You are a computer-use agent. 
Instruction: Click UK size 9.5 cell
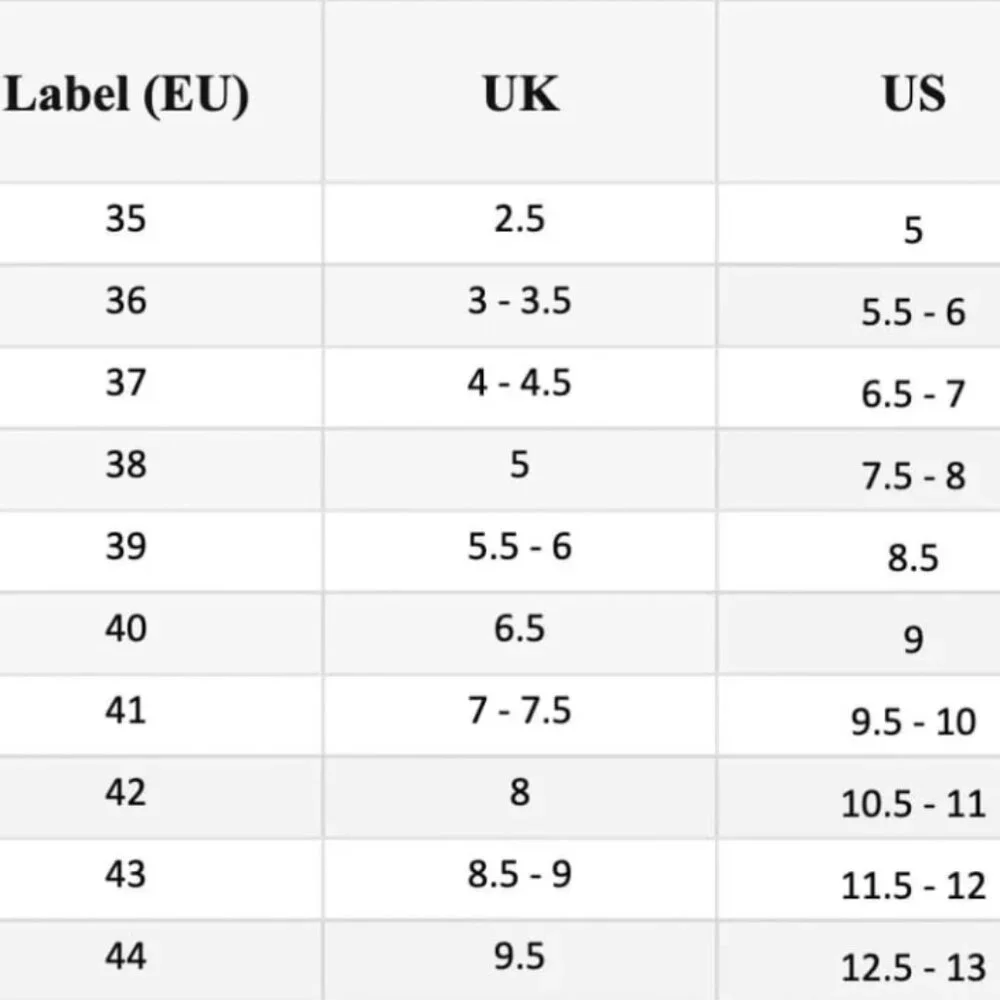coord(520,961)
